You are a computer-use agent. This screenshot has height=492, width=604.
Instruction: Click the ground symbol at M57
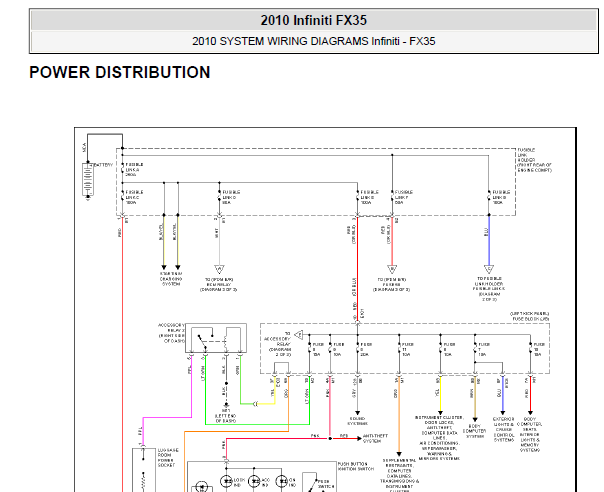pos(226,405)
